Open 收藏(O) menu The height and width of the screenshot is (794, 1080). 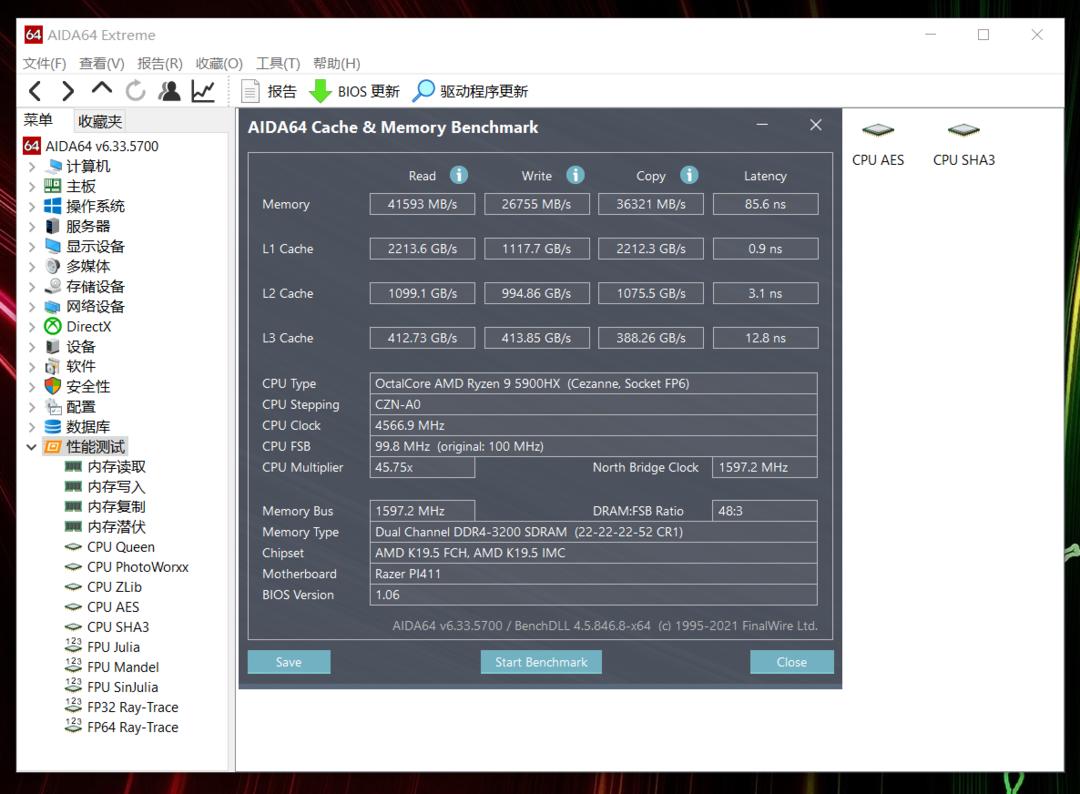tap(219, 63)
